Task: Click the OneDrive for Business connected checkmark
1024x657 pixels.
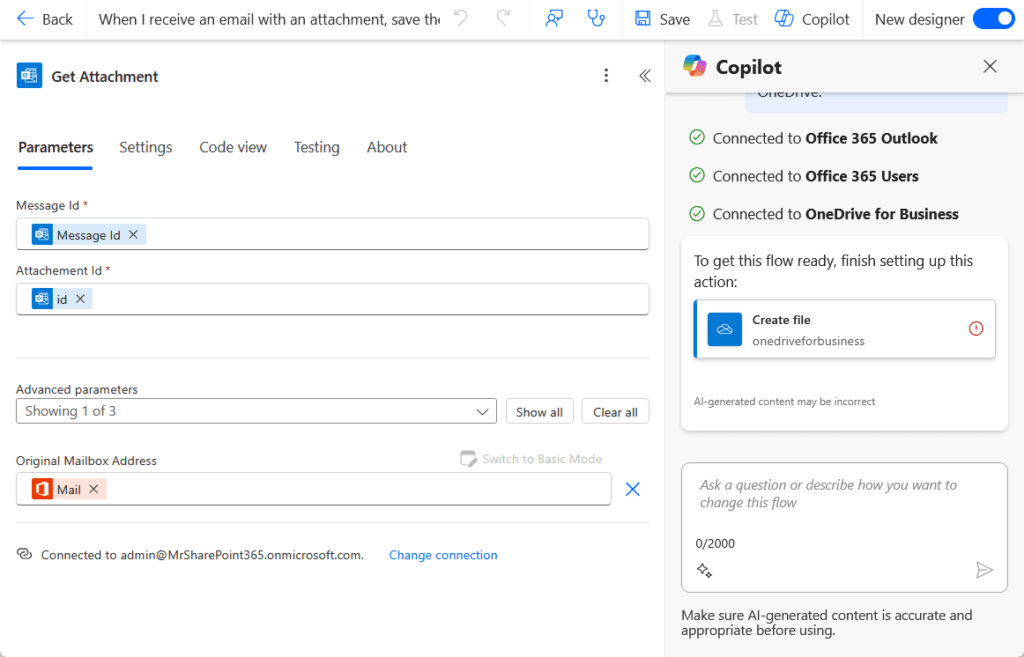Action: [x=697, y=214]
